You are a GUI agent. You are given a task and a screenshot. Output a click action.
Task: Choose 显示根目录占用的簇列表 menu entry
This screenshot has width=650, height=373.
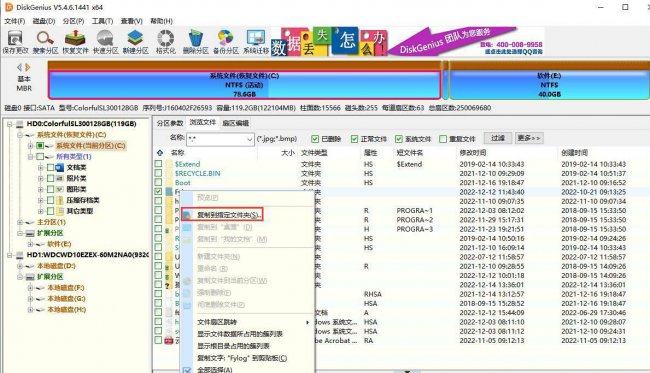tap(247, 346)
